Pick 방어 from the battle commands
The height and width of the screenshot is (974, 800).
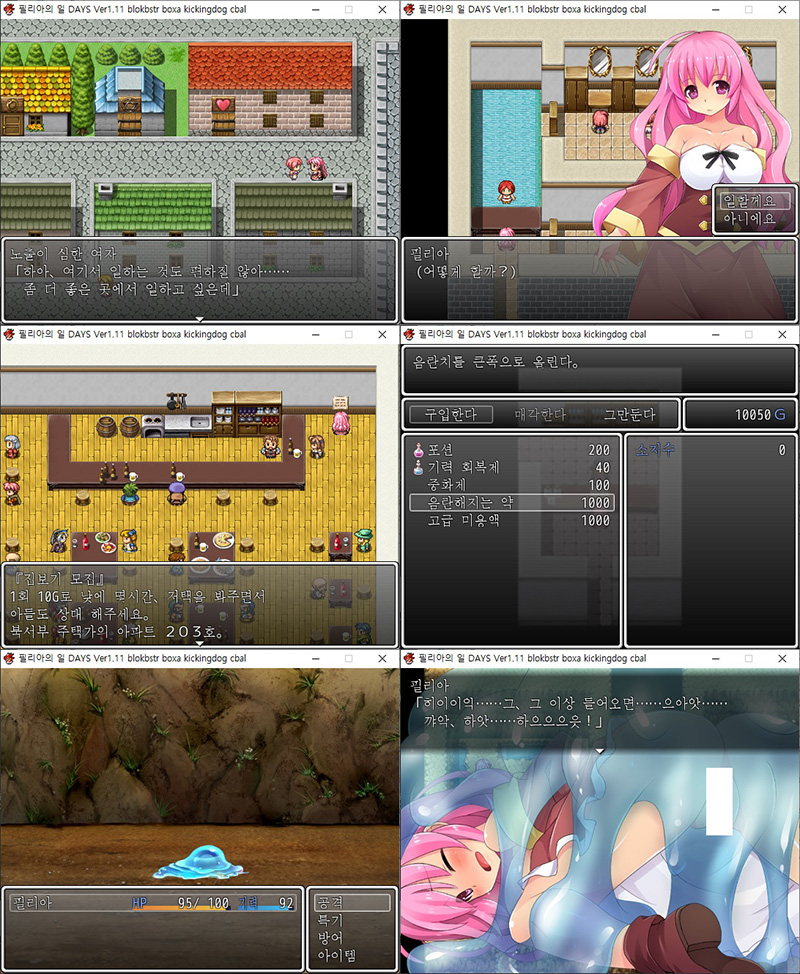[x=330, y=938]
